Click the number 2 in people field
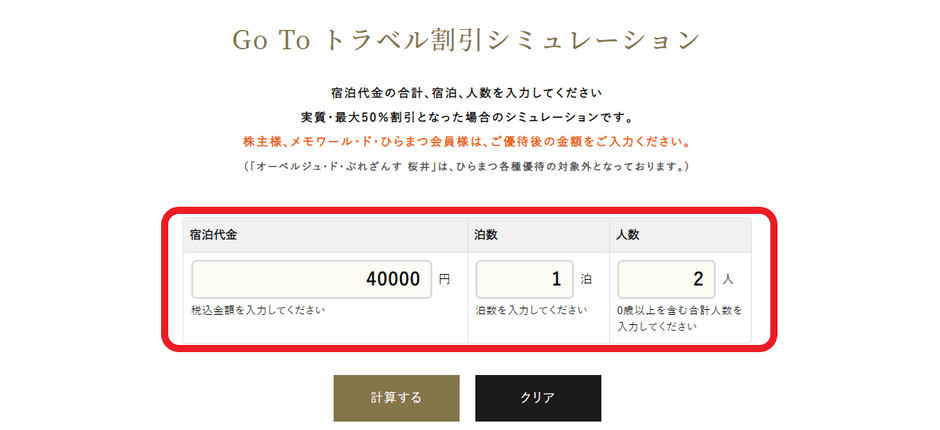Screen dimensions: 940x430 [699, 280]
